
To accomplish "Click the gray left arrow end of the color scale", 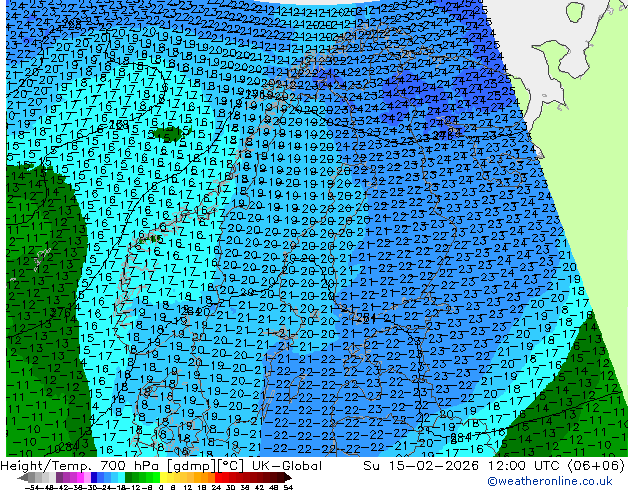I will pos(23,478).
